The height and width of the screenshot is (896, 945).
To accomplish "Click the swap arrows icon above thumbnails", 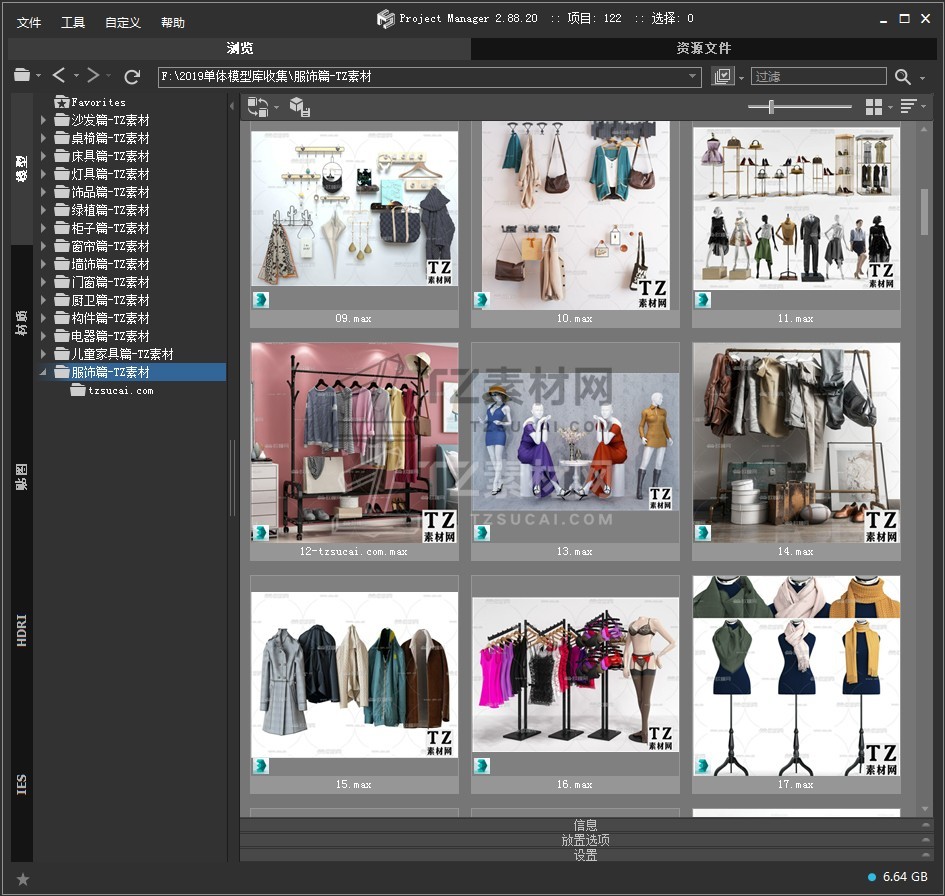I will (x=258, y=107).
